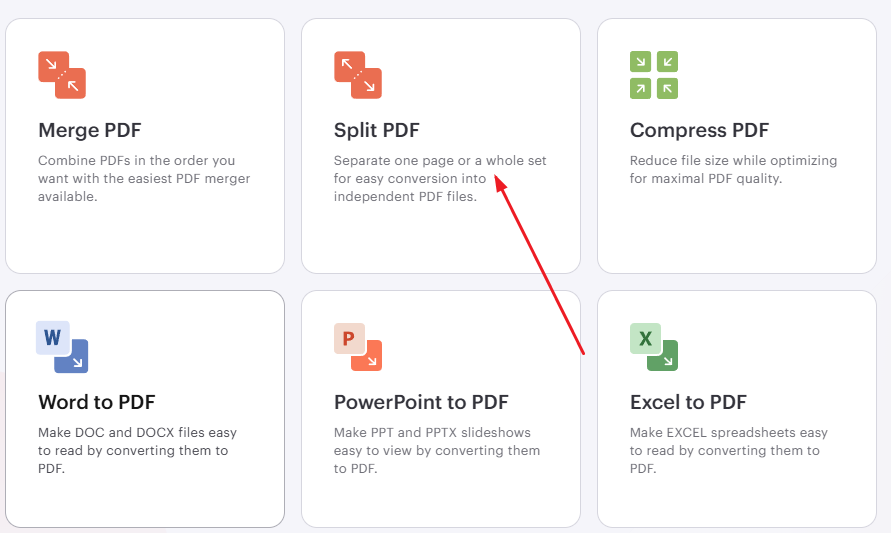Image resolution: width=891 pixels, height=533 pixels.
Task: Click the 'Make DOC and DOCX files' description
Action: click(137, 450)
